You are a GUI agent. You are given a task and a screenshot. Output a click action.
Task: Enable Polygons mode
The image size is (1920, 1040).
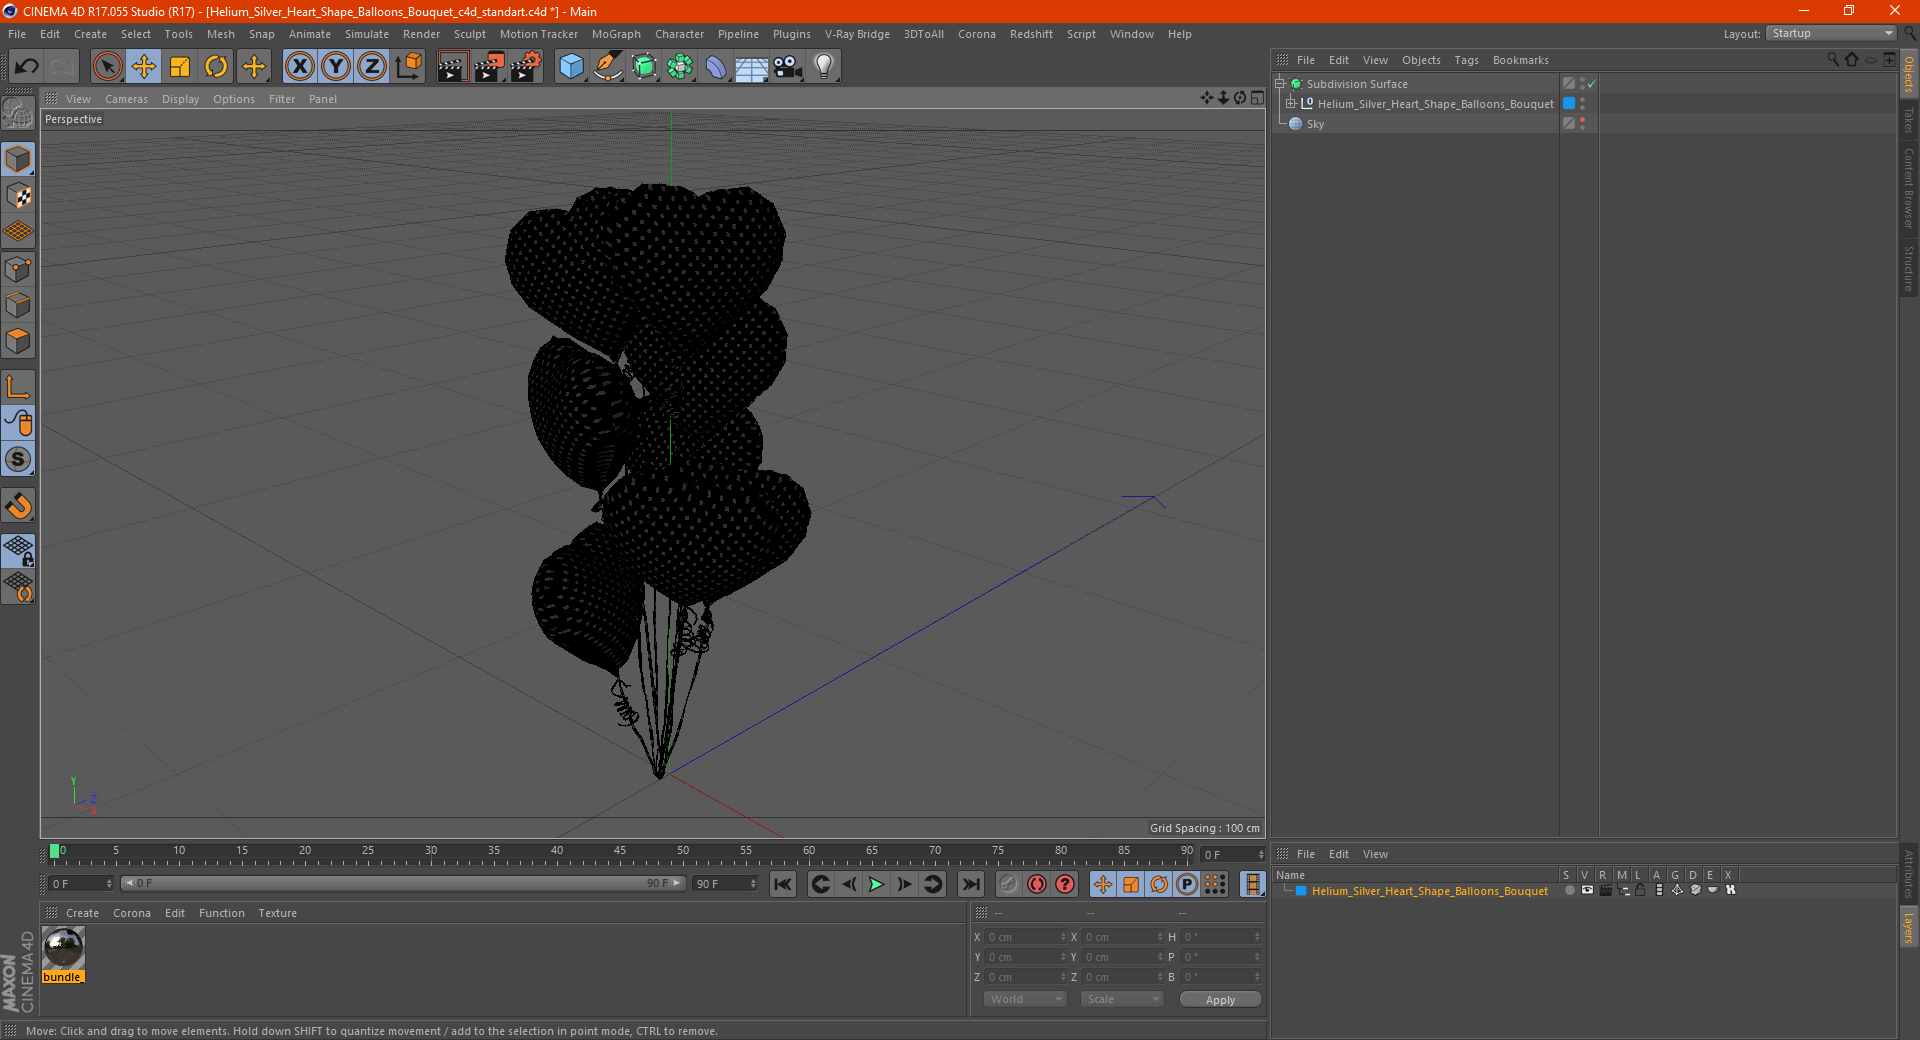click(18, 341)
